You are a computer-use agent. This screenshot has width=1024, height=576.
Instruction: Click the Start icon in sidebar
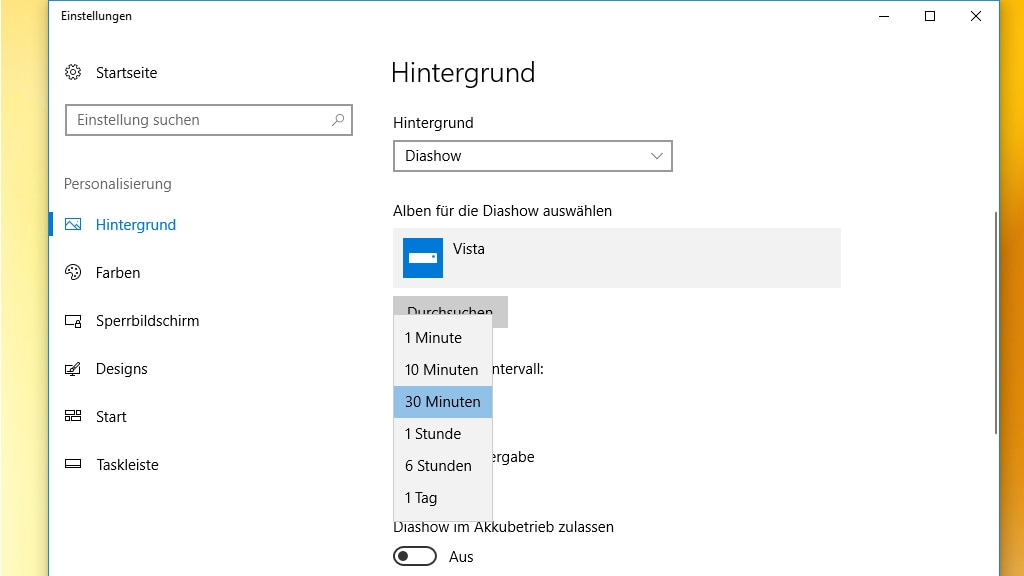[x=73, y=417]
